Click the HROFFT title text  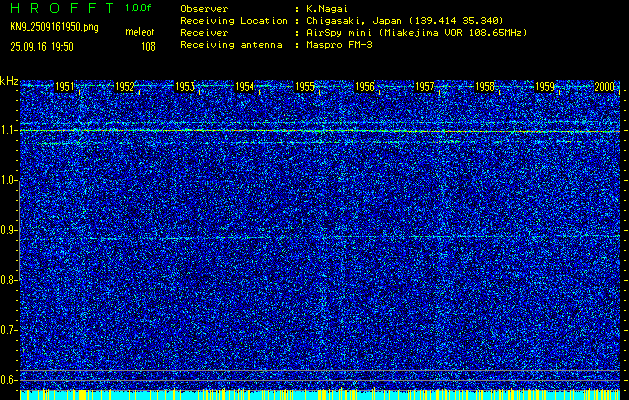[62, 8]
